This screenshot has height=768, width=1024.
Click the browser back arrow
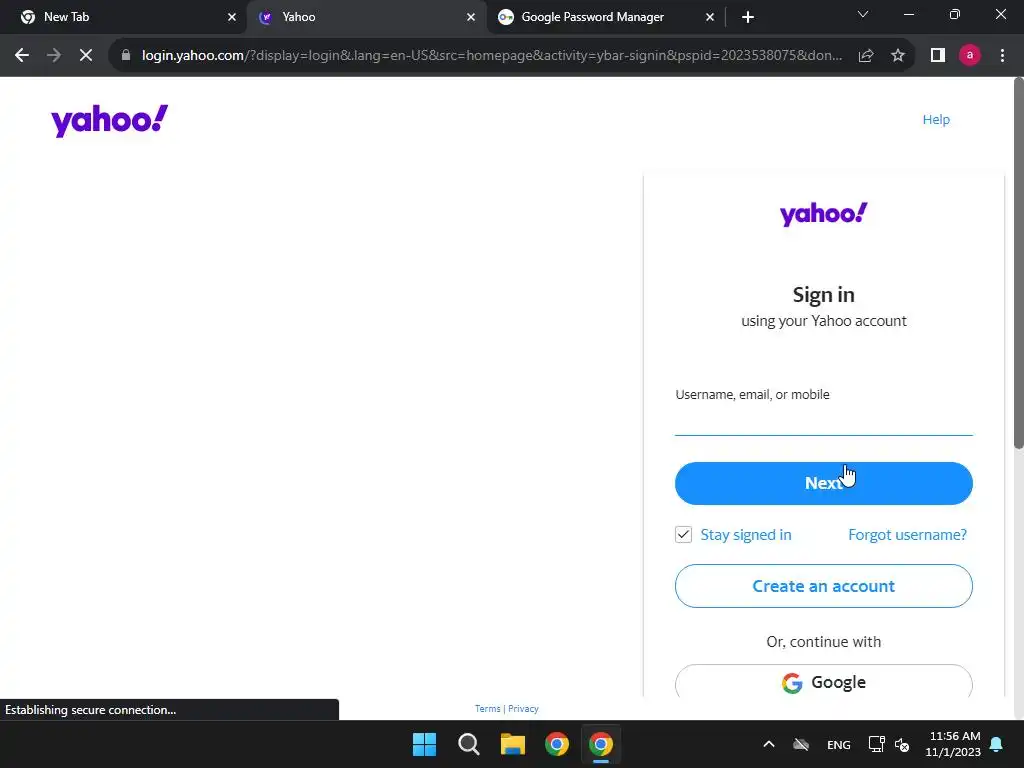pyautogui.click(x=22, y=56)
